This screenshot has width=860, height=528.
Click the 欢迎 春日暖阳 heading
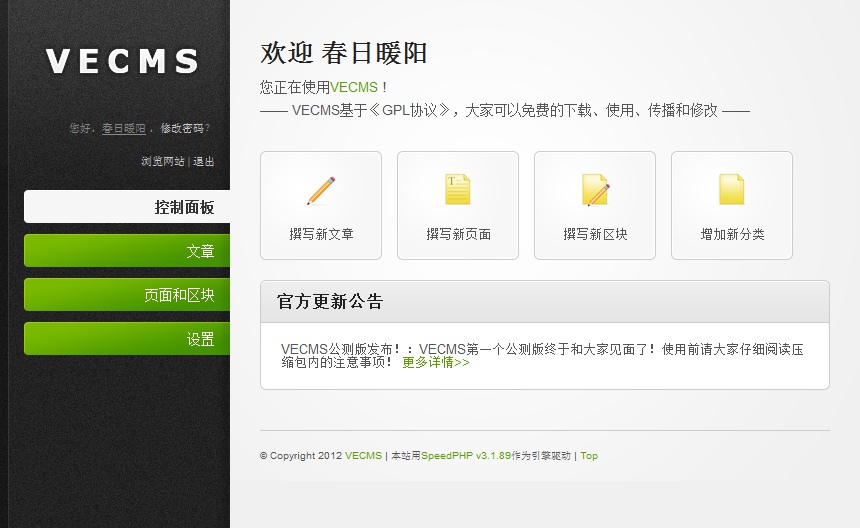(x=343, y=53)
